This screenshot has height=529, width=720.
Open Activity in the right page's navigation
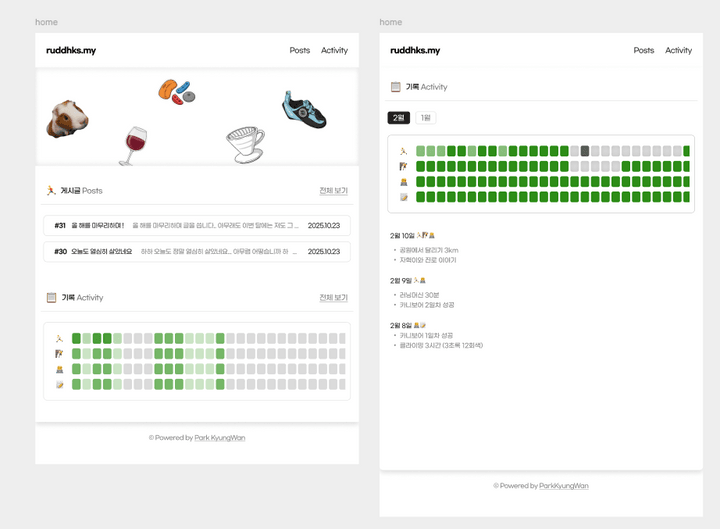coord(678,50)
